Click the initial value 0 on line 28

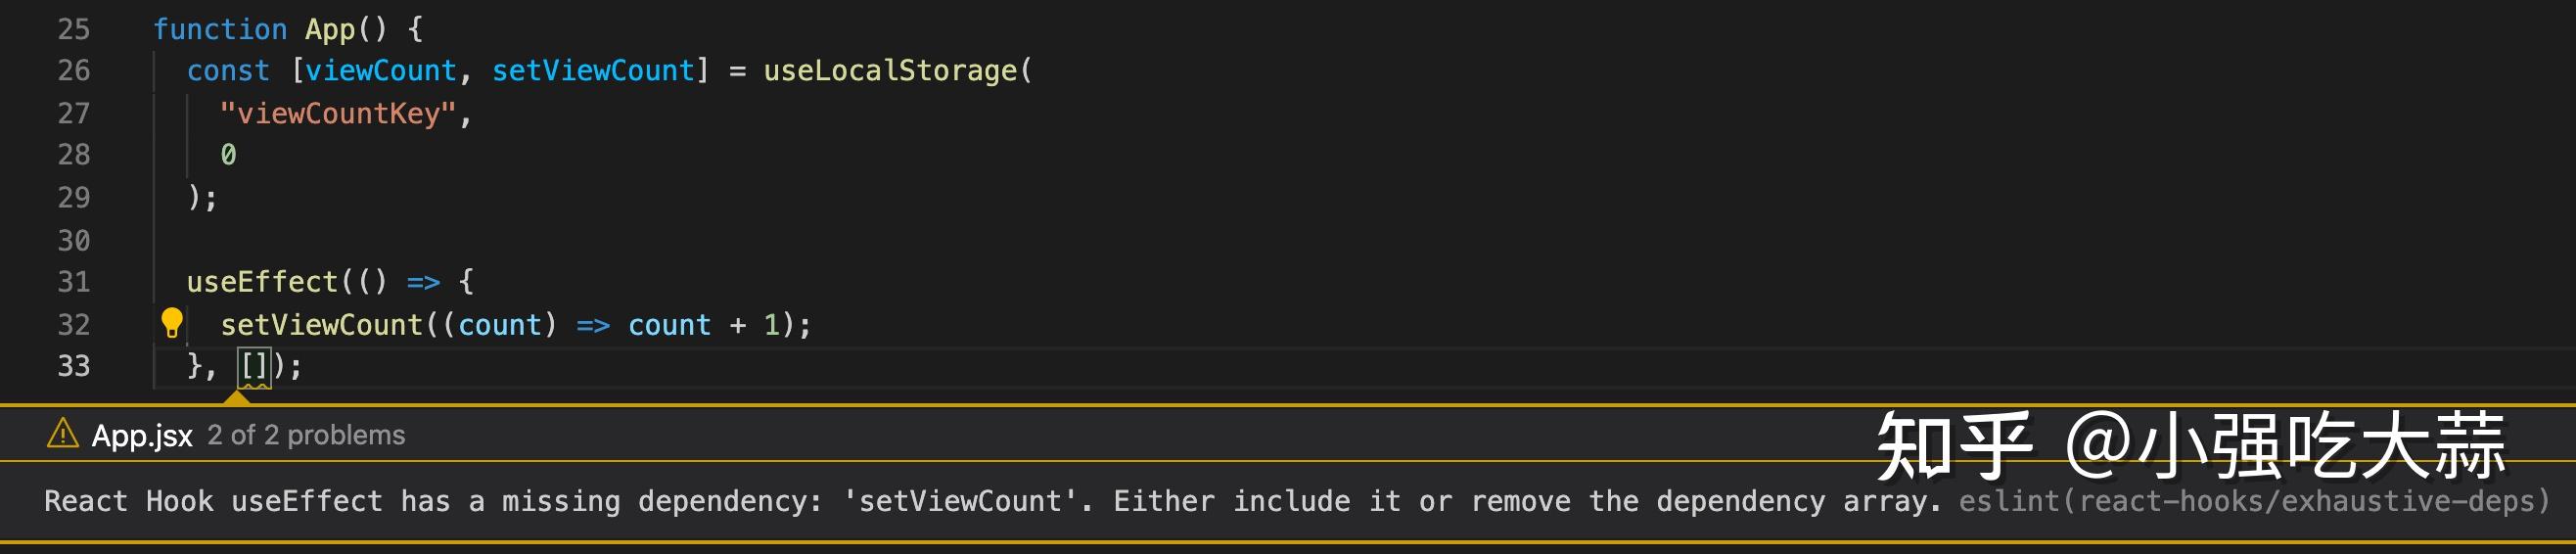[x=228, y=155]
